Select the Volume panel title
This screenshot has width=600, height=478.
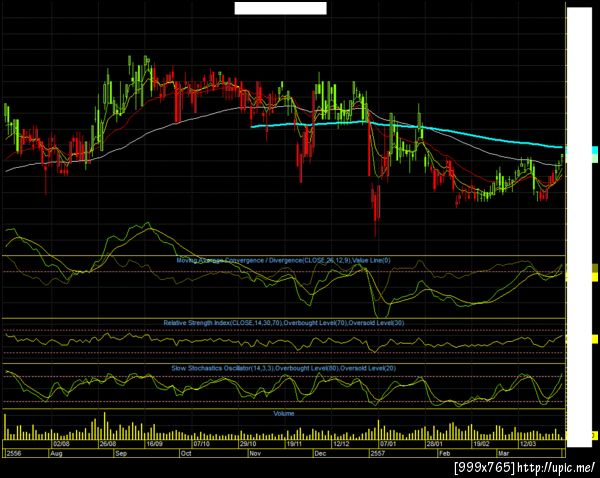[284, 413]
